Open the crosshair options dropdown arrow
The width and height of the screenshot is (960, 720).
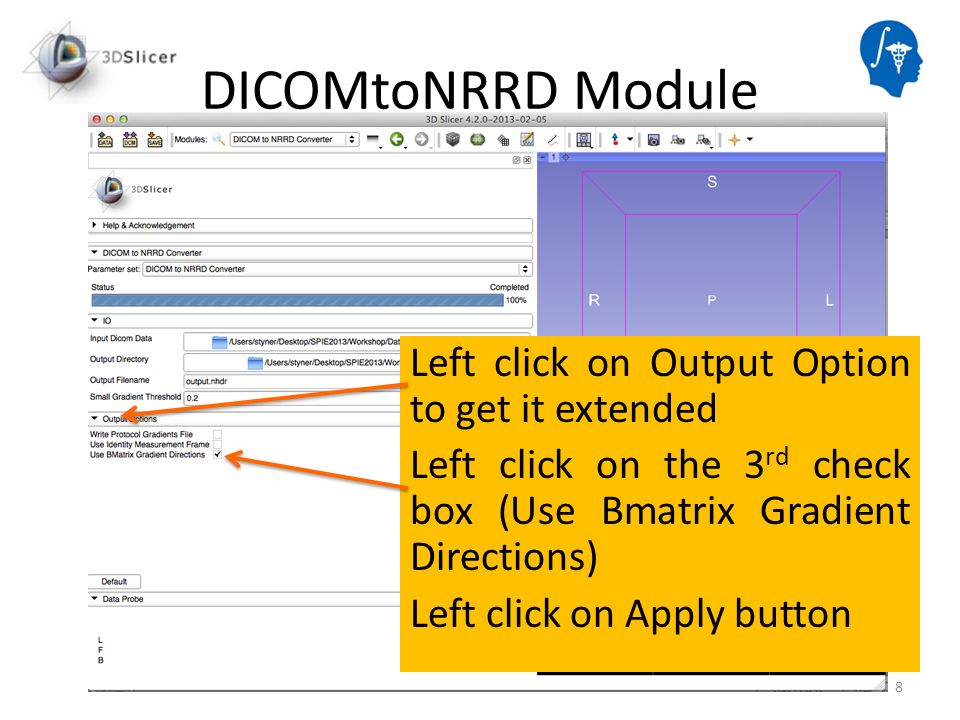[x=749, y=139]
